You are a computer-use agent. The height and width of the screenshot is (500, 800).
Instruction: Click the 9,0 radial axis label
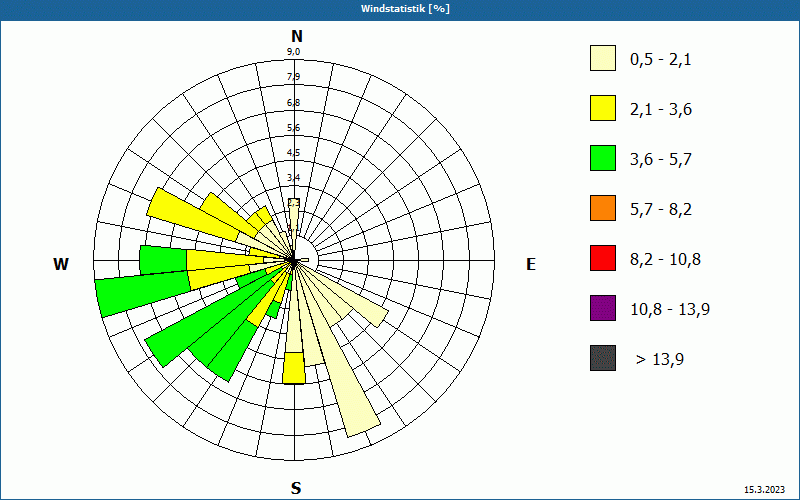tap(293, 52)
